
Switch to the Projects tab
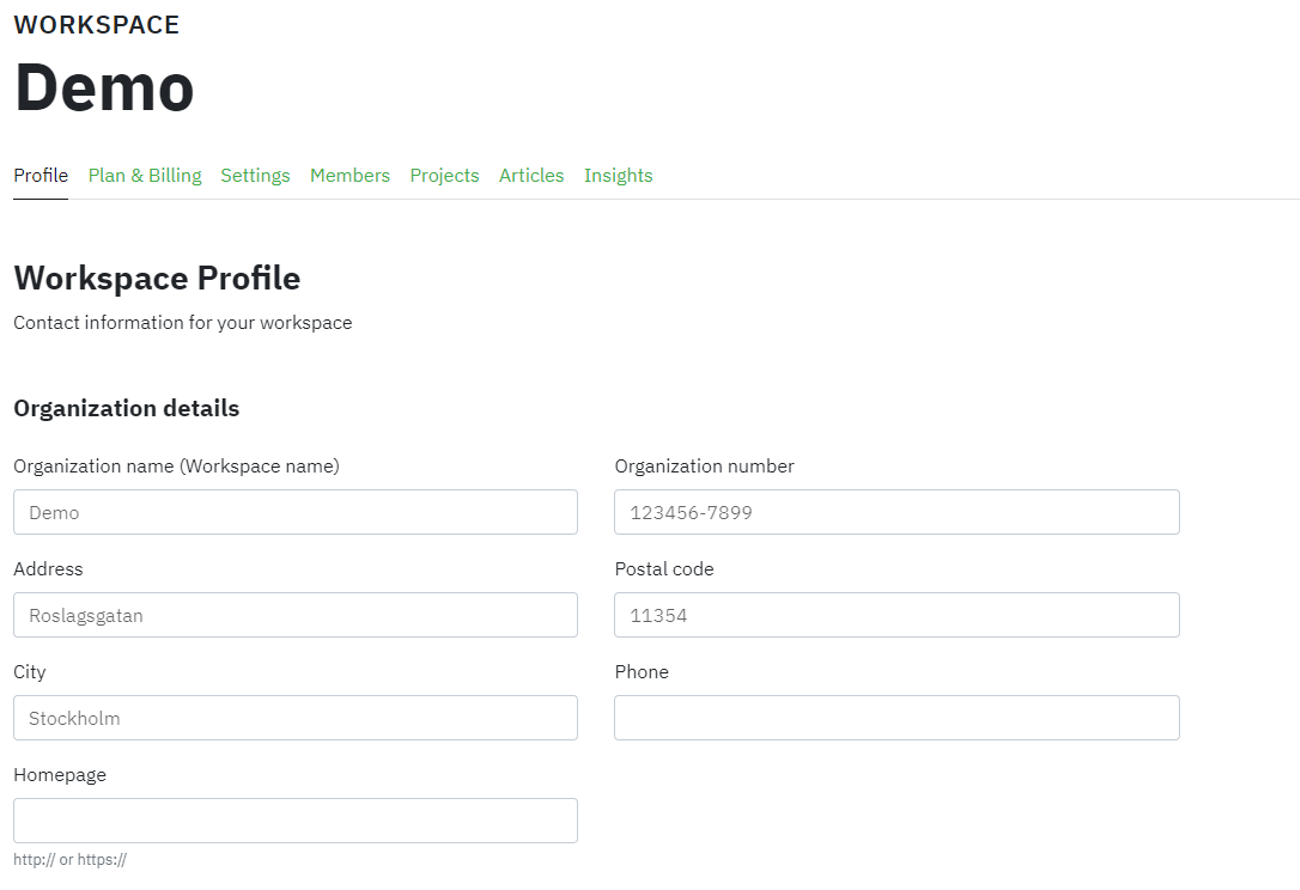tap(444, 176)
